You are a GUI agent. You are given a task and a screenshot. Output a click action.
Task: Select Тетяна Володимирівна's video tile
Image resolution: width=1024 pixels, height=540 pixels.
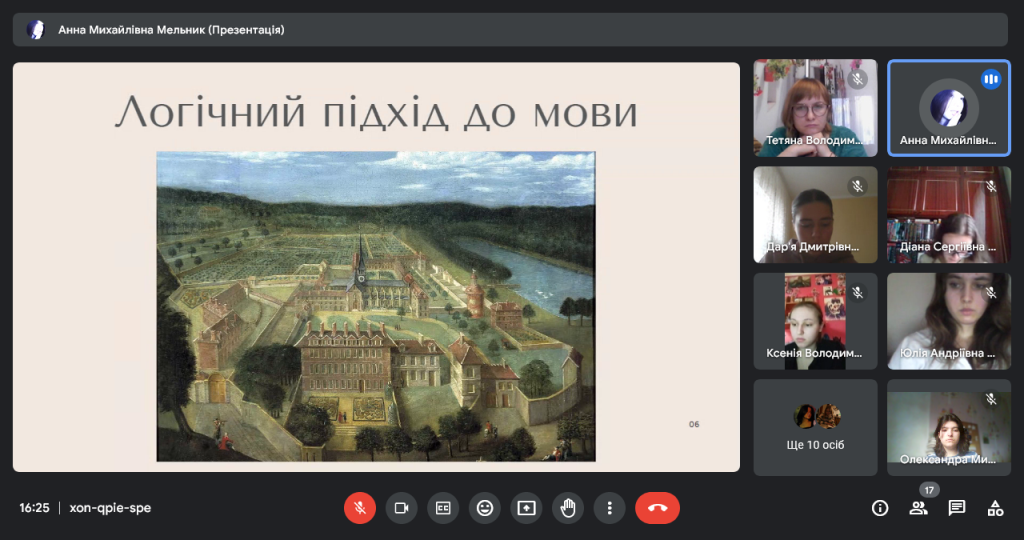(x=815, y=108)
